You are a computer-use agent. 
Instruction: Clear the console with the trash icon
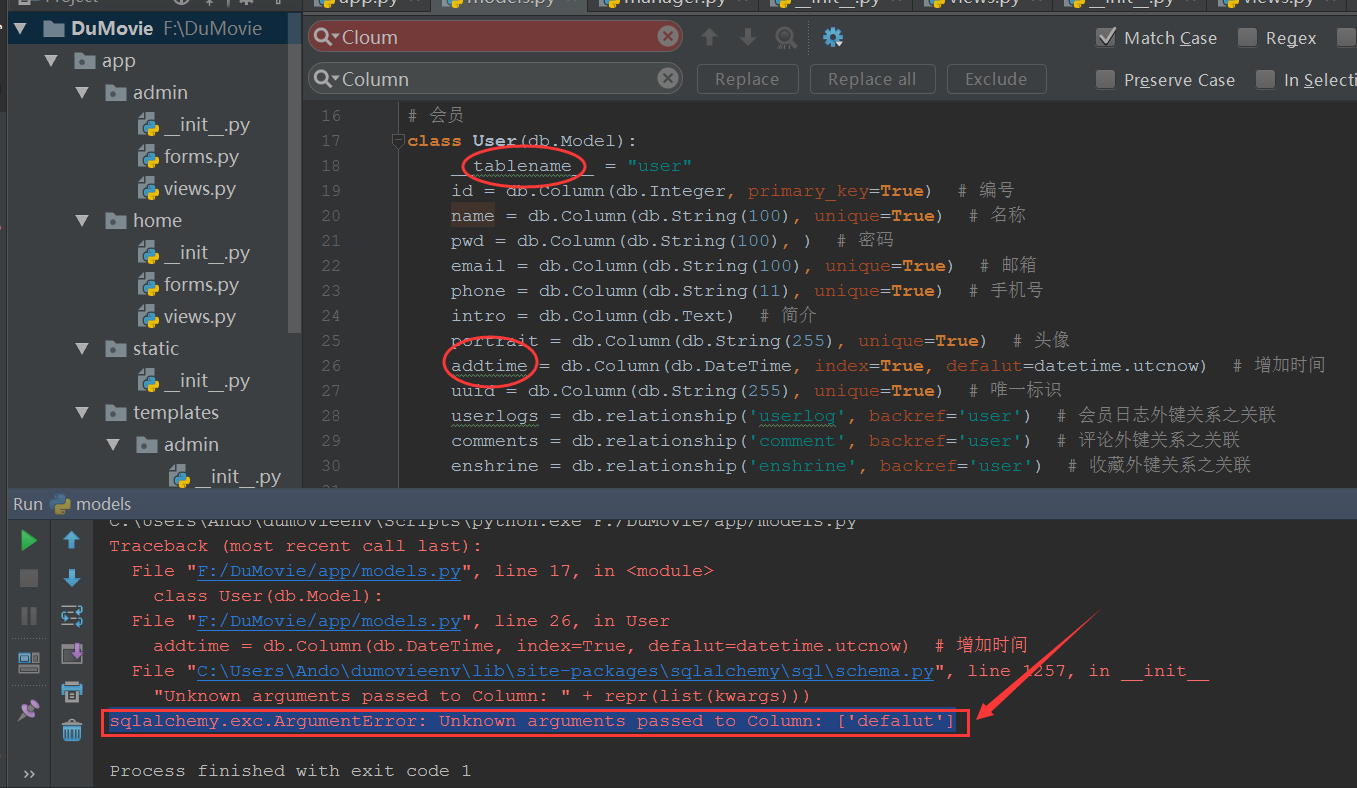pyautogui.click(x=70, y=730)
